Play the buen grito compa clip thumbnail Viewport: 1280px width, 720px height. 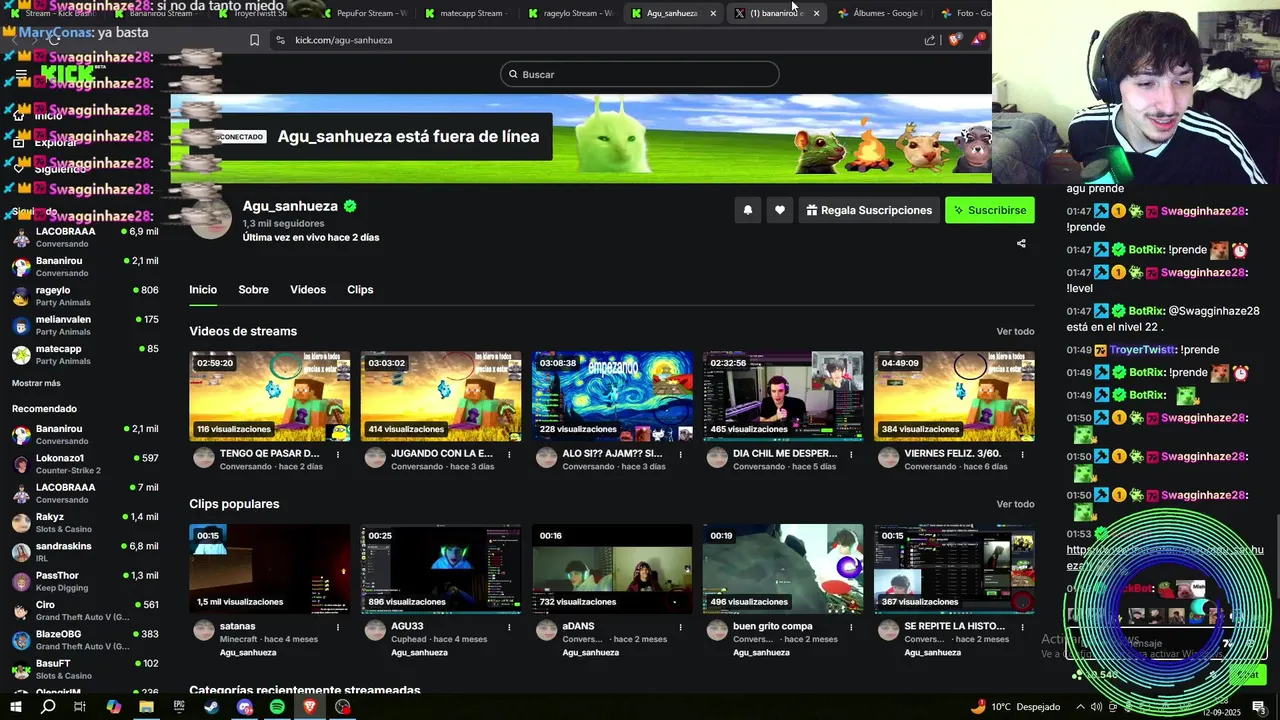pos(783,569)
